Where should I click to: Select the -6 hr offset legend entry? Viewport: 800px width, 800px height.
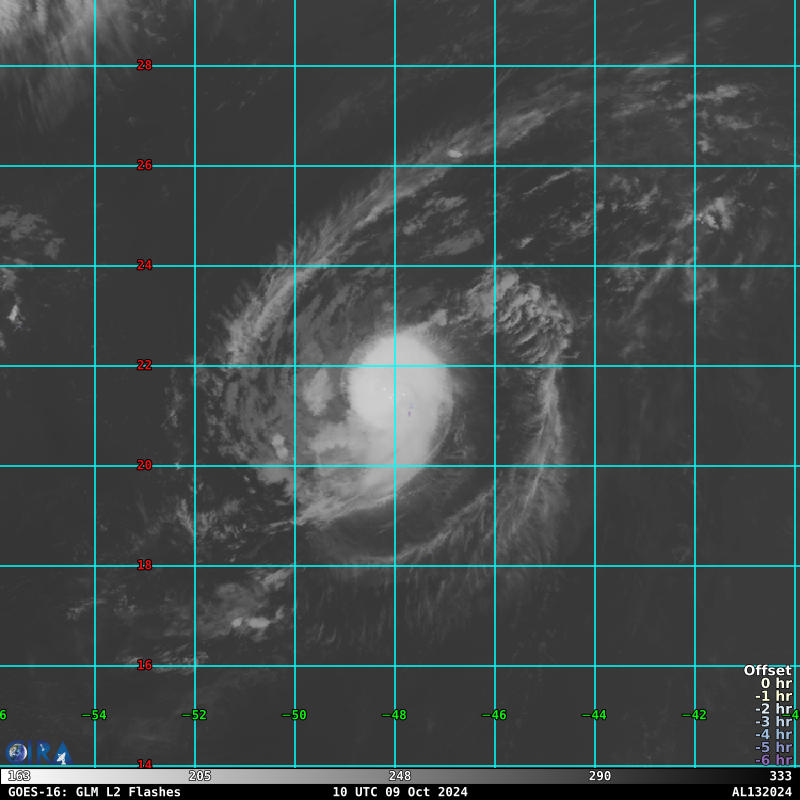(x=773, y=760)
